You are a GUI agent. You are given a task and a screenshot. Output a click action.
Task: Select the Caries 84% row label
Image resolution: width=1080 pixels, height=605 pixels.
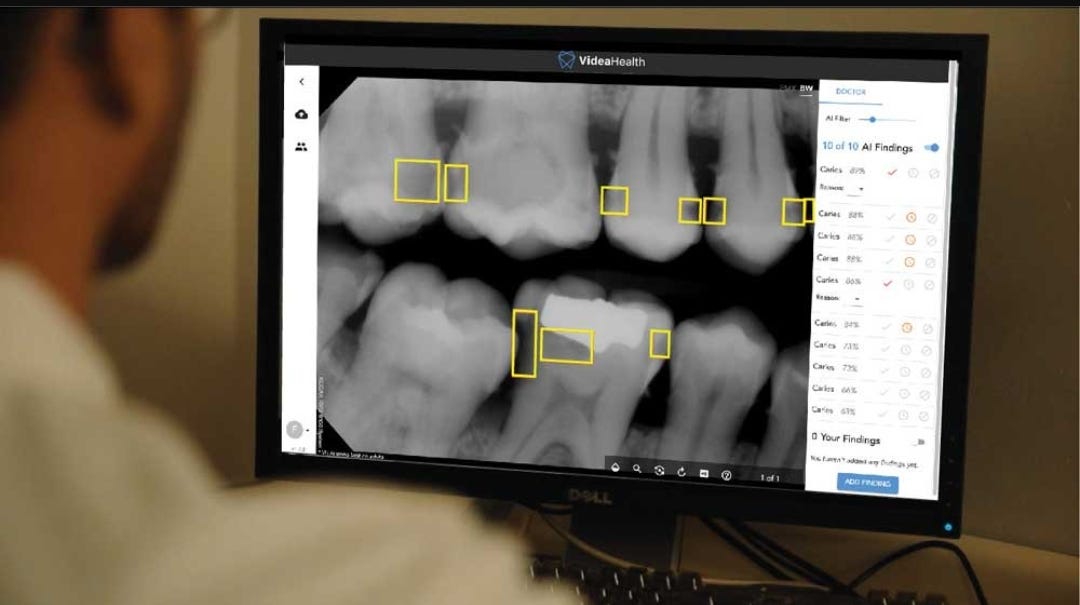pos(836,323)
